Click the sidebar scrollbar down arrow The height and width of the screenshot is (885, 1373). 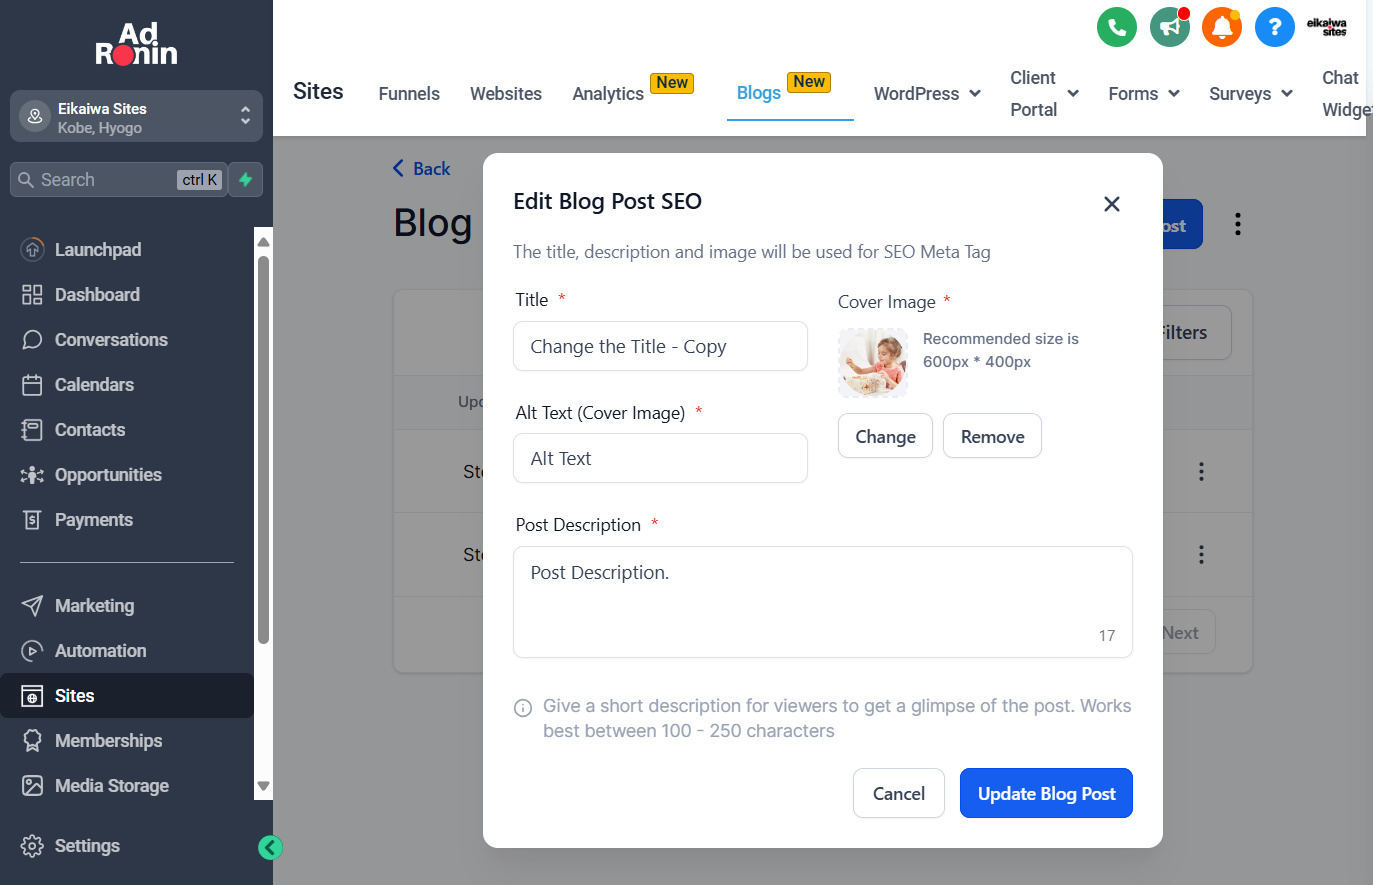pos(263,786)
